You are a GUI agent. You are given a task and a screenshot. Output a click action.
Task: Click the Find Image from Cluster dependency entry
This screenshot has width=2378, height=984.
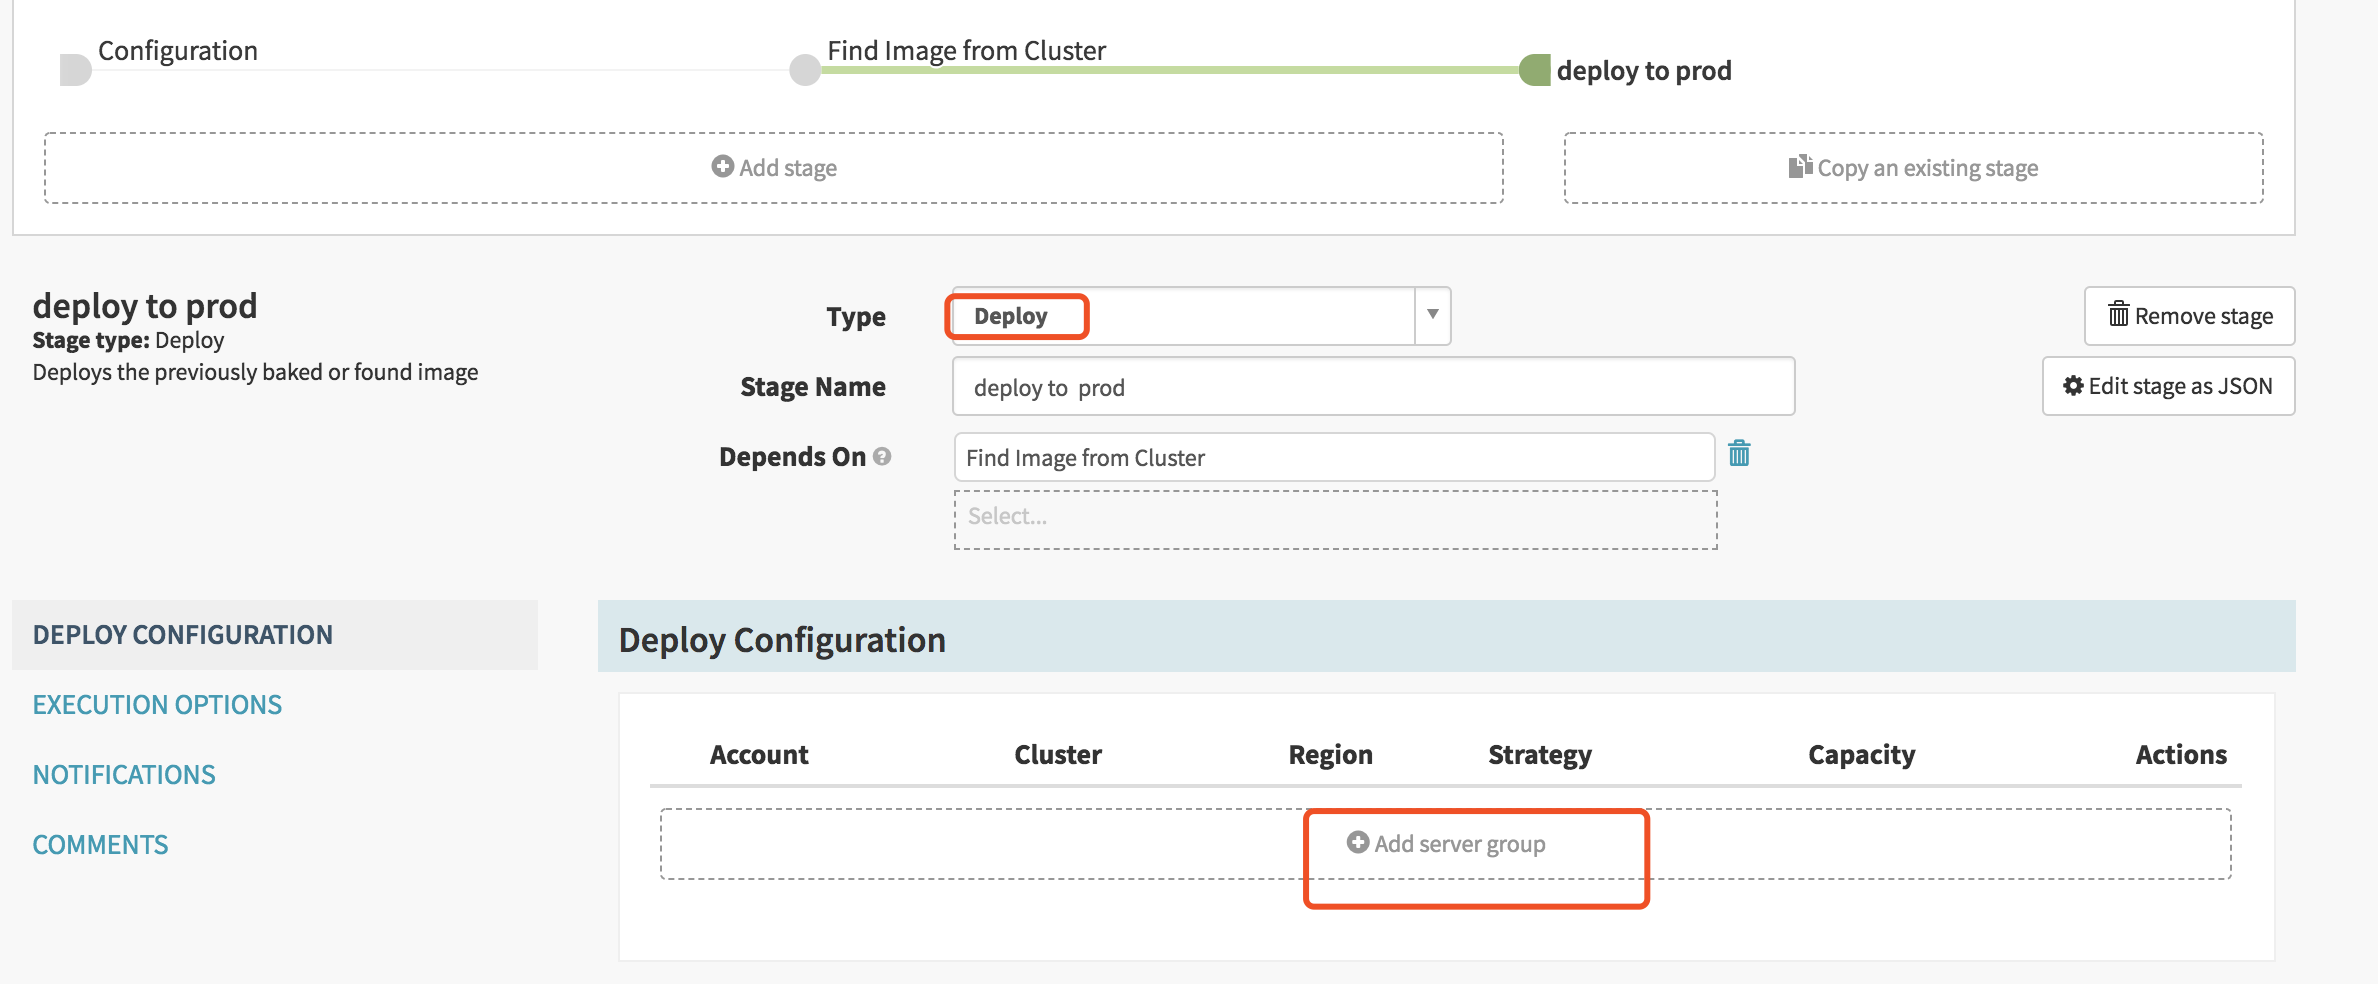click(1333, 457)
